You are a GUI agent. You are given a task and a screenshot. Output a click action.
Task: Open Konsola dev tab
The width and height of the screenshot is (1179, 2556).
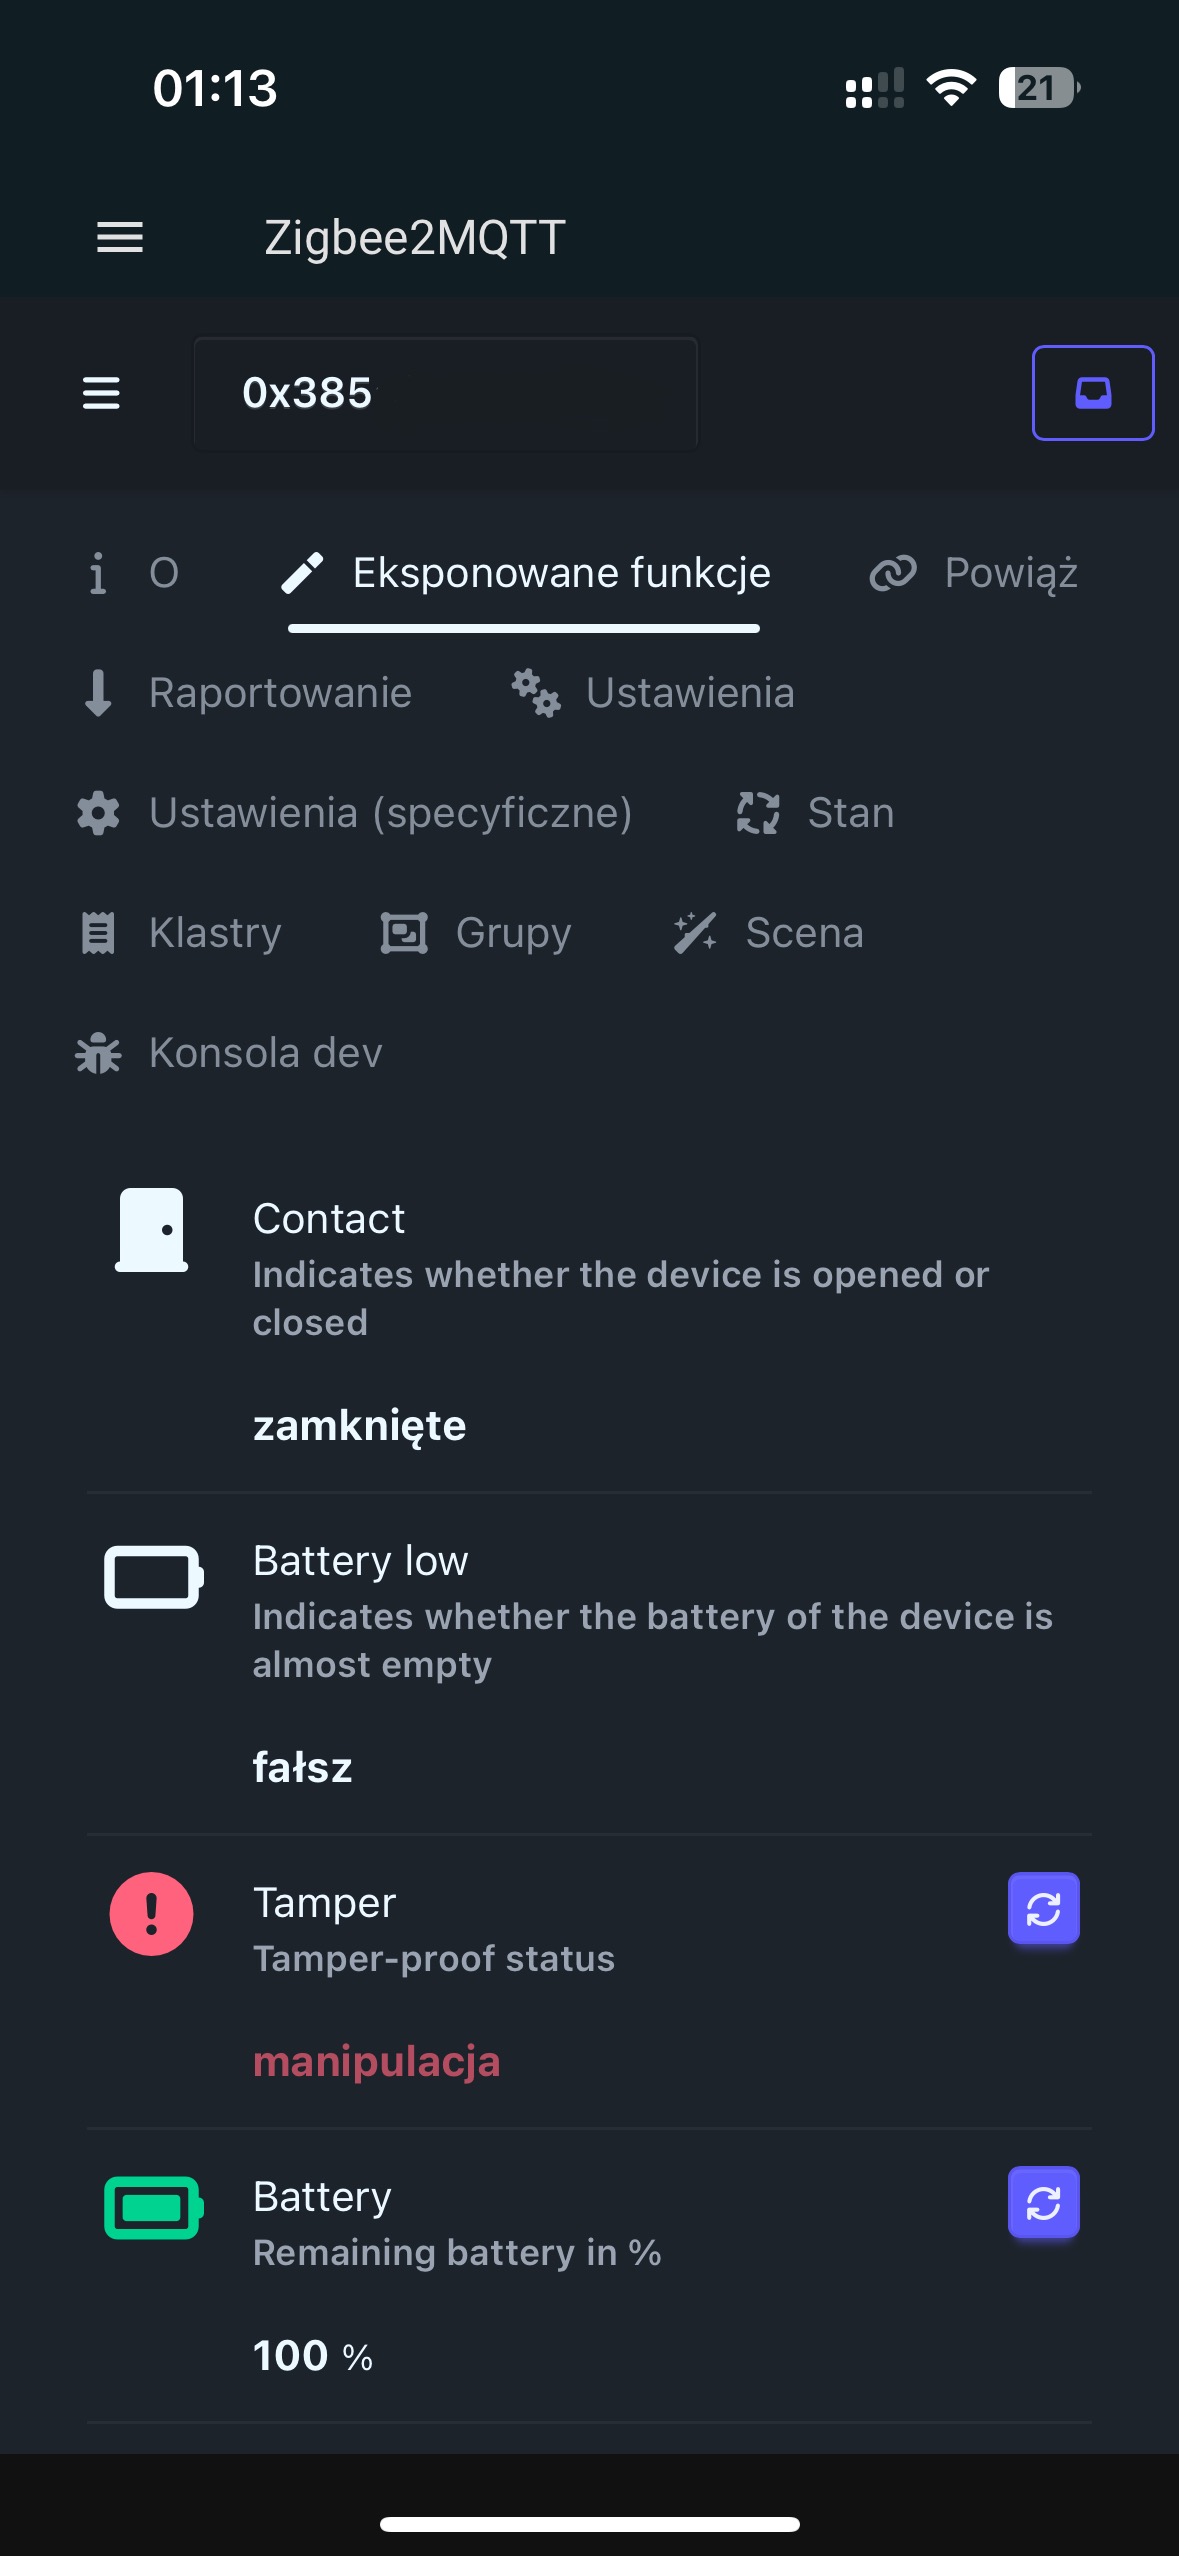click(229, 1053)
